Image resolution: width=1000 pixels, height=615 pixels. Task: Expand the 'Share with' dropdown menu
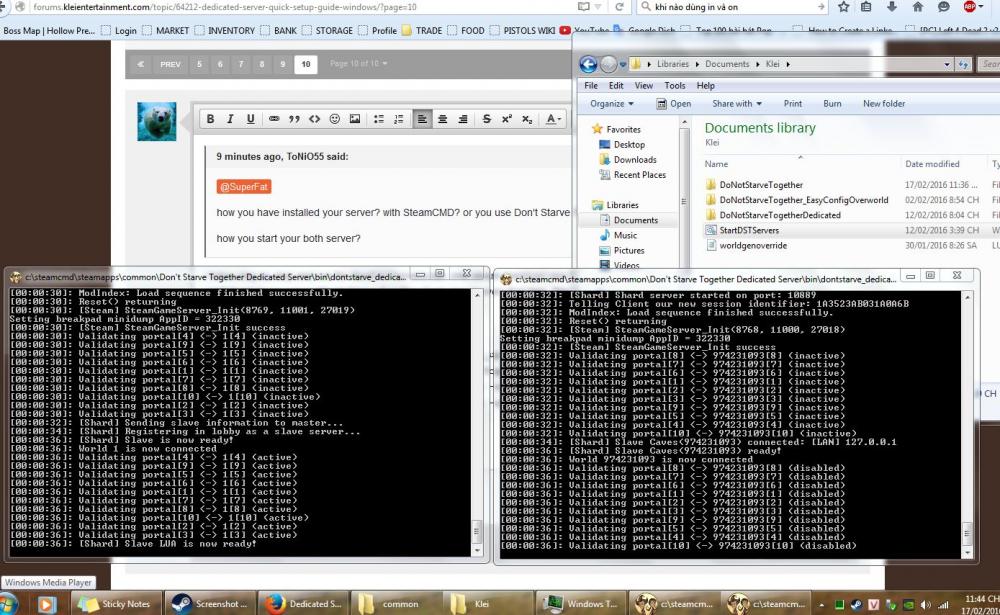[736, 103]
